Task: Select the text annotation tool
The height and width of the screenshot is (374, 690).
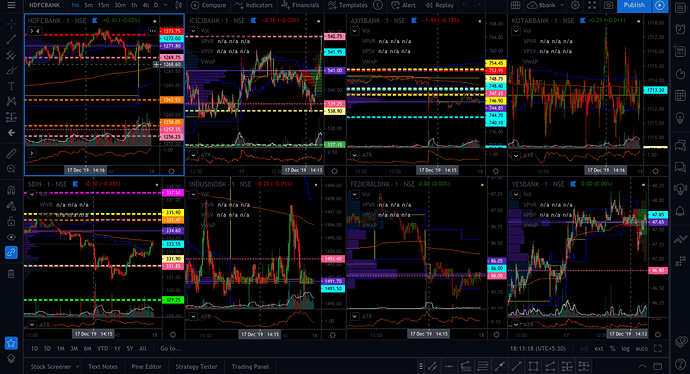Action: coord(11,86)
